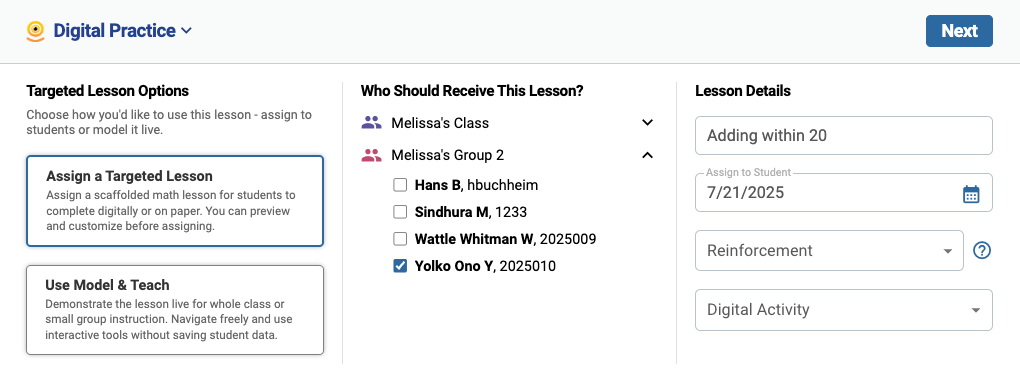Click the lesson name field Adding within 20

[844, 135]
